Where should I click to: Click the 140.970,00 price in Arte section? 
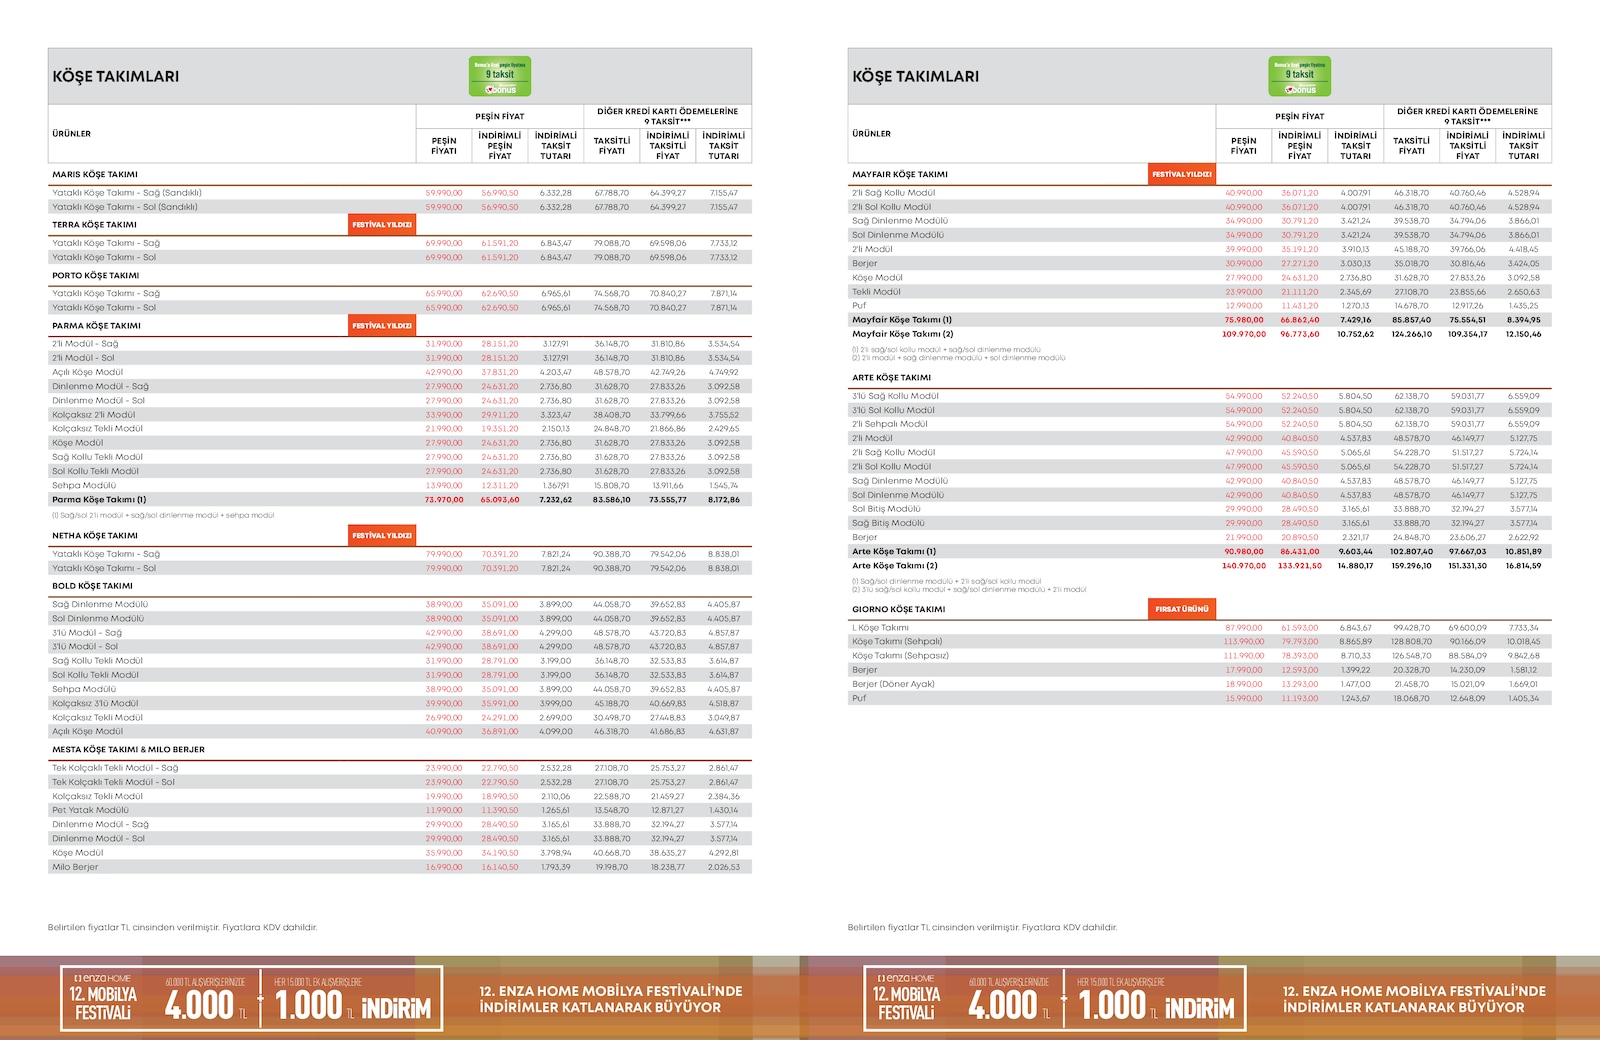click(x=1244, y=566)
